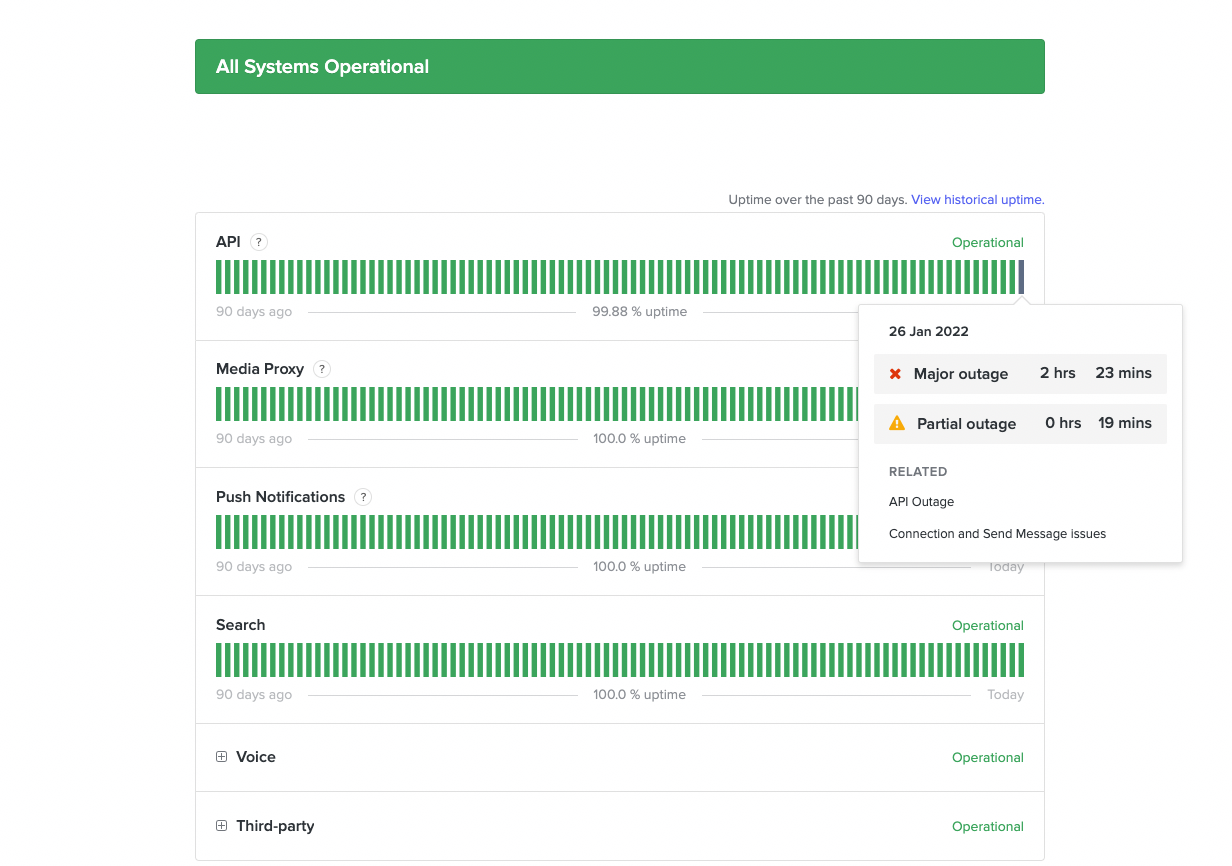Open the Push Notifications help tooltip icon

pos(363,497)
